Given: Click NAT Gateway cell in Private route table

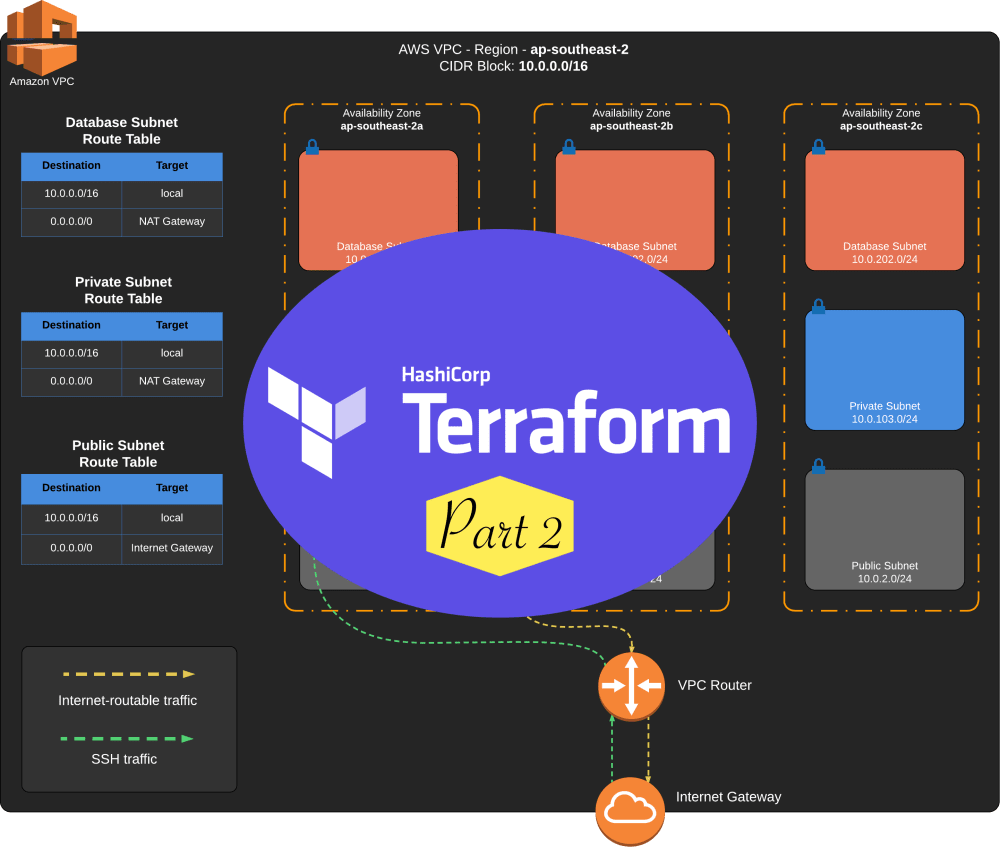Looking at the screenshot, I should click(172, 381).
